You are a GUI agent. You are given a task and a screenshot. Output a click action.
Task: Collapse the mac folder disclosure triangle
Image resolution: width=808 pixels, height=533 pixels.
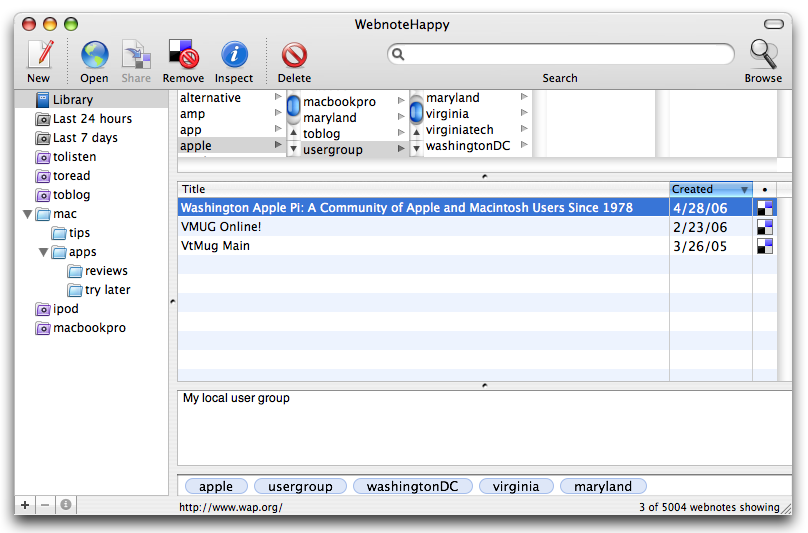(28, 214)
